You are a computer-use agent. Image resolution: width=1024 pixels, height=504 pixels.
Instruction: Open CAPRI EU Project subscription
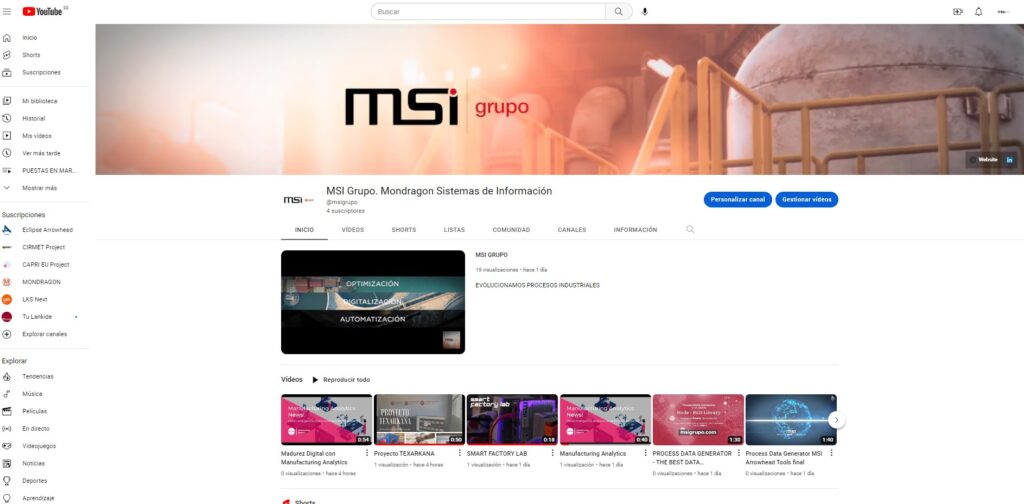point(45,264)
